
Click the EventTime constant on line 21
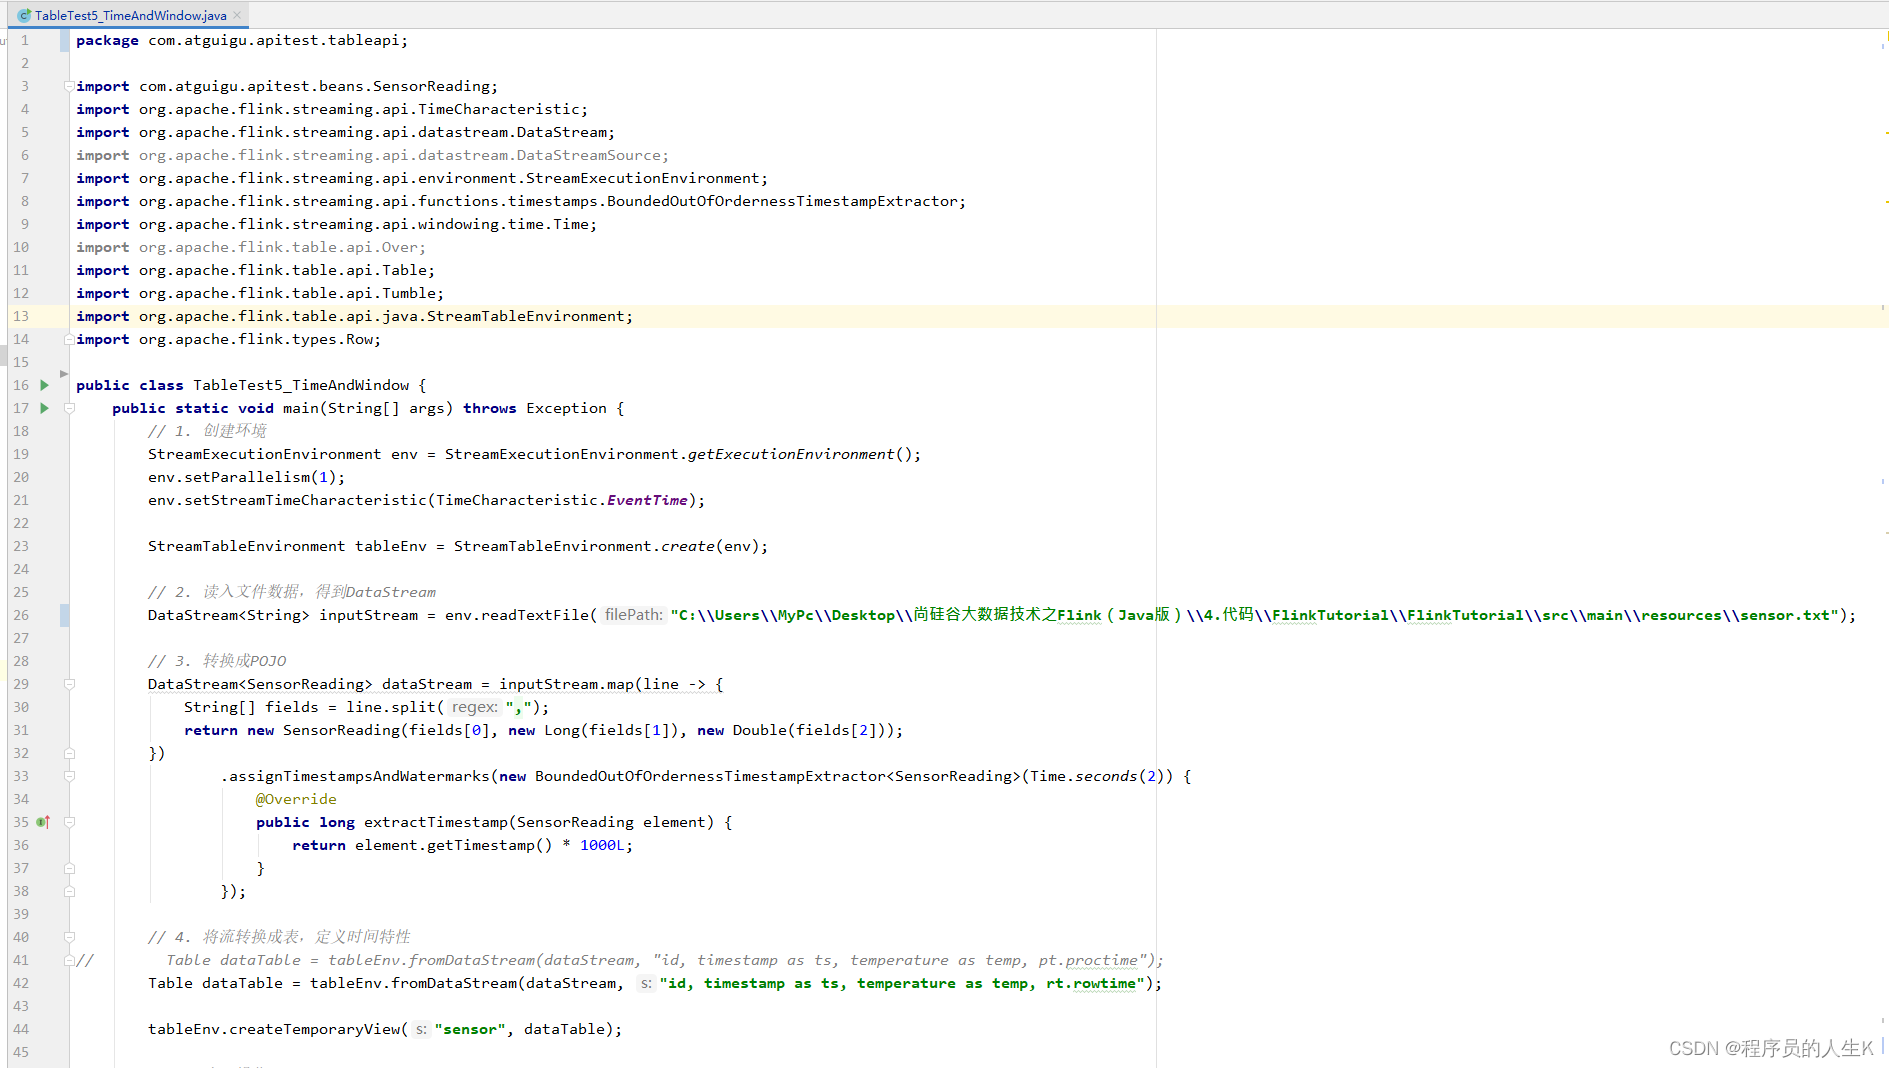pos(647,500)
